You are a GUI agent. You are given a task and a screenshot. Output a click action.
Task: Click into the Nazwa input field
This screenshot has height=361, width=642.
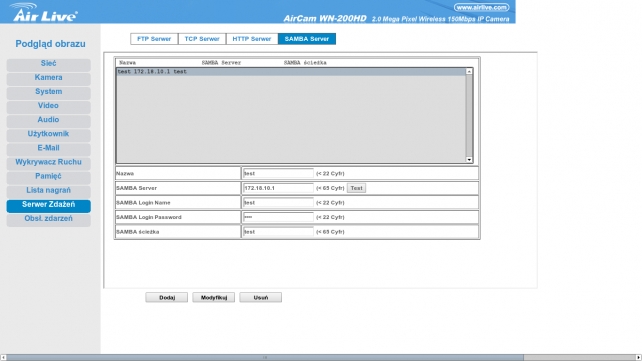(x=278, y=174)
